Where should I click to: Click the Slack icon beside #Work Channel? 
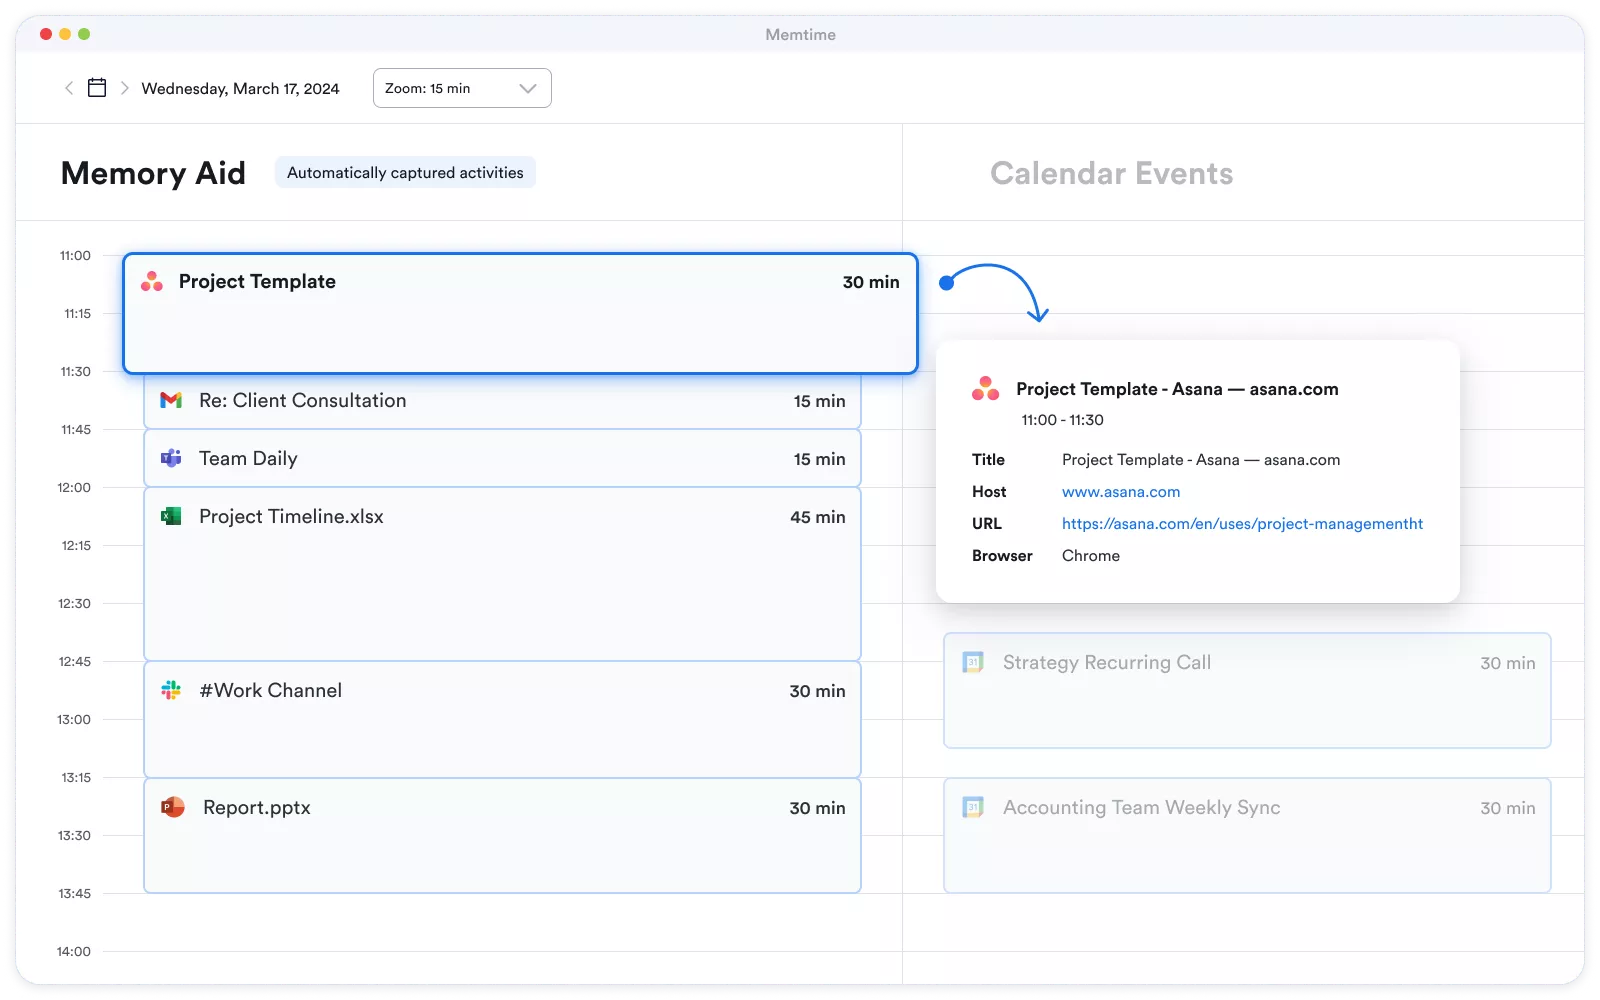point(171,690)
